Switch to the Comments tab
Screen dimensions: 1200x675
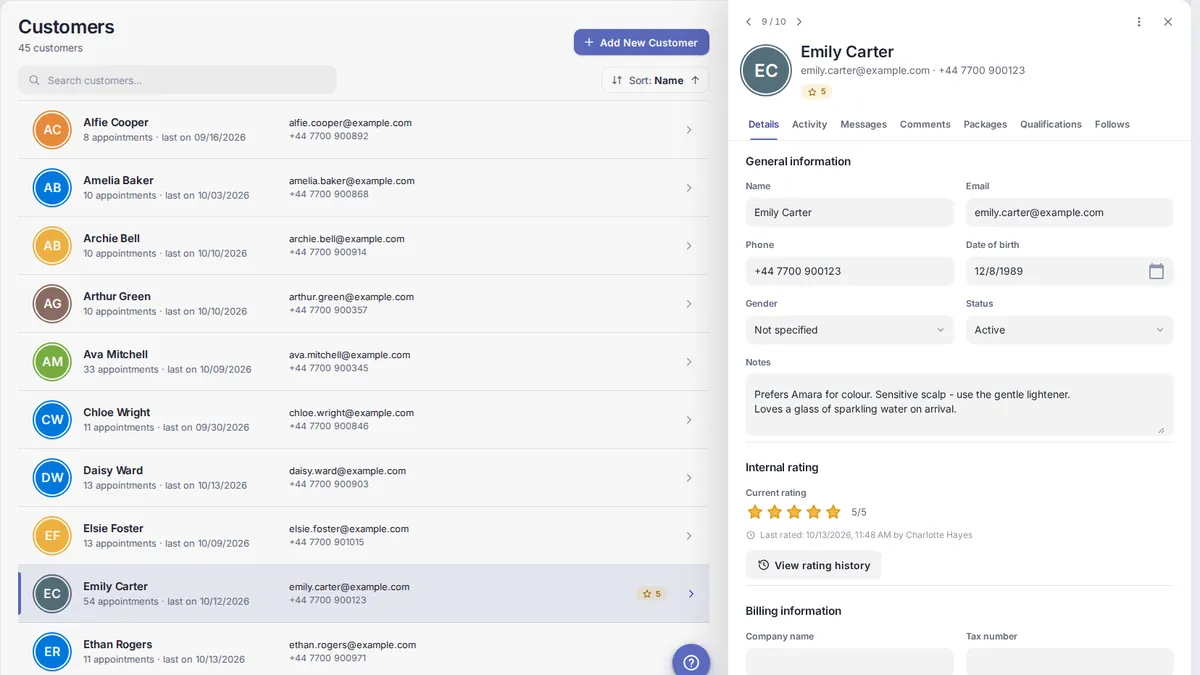[925, 125]
